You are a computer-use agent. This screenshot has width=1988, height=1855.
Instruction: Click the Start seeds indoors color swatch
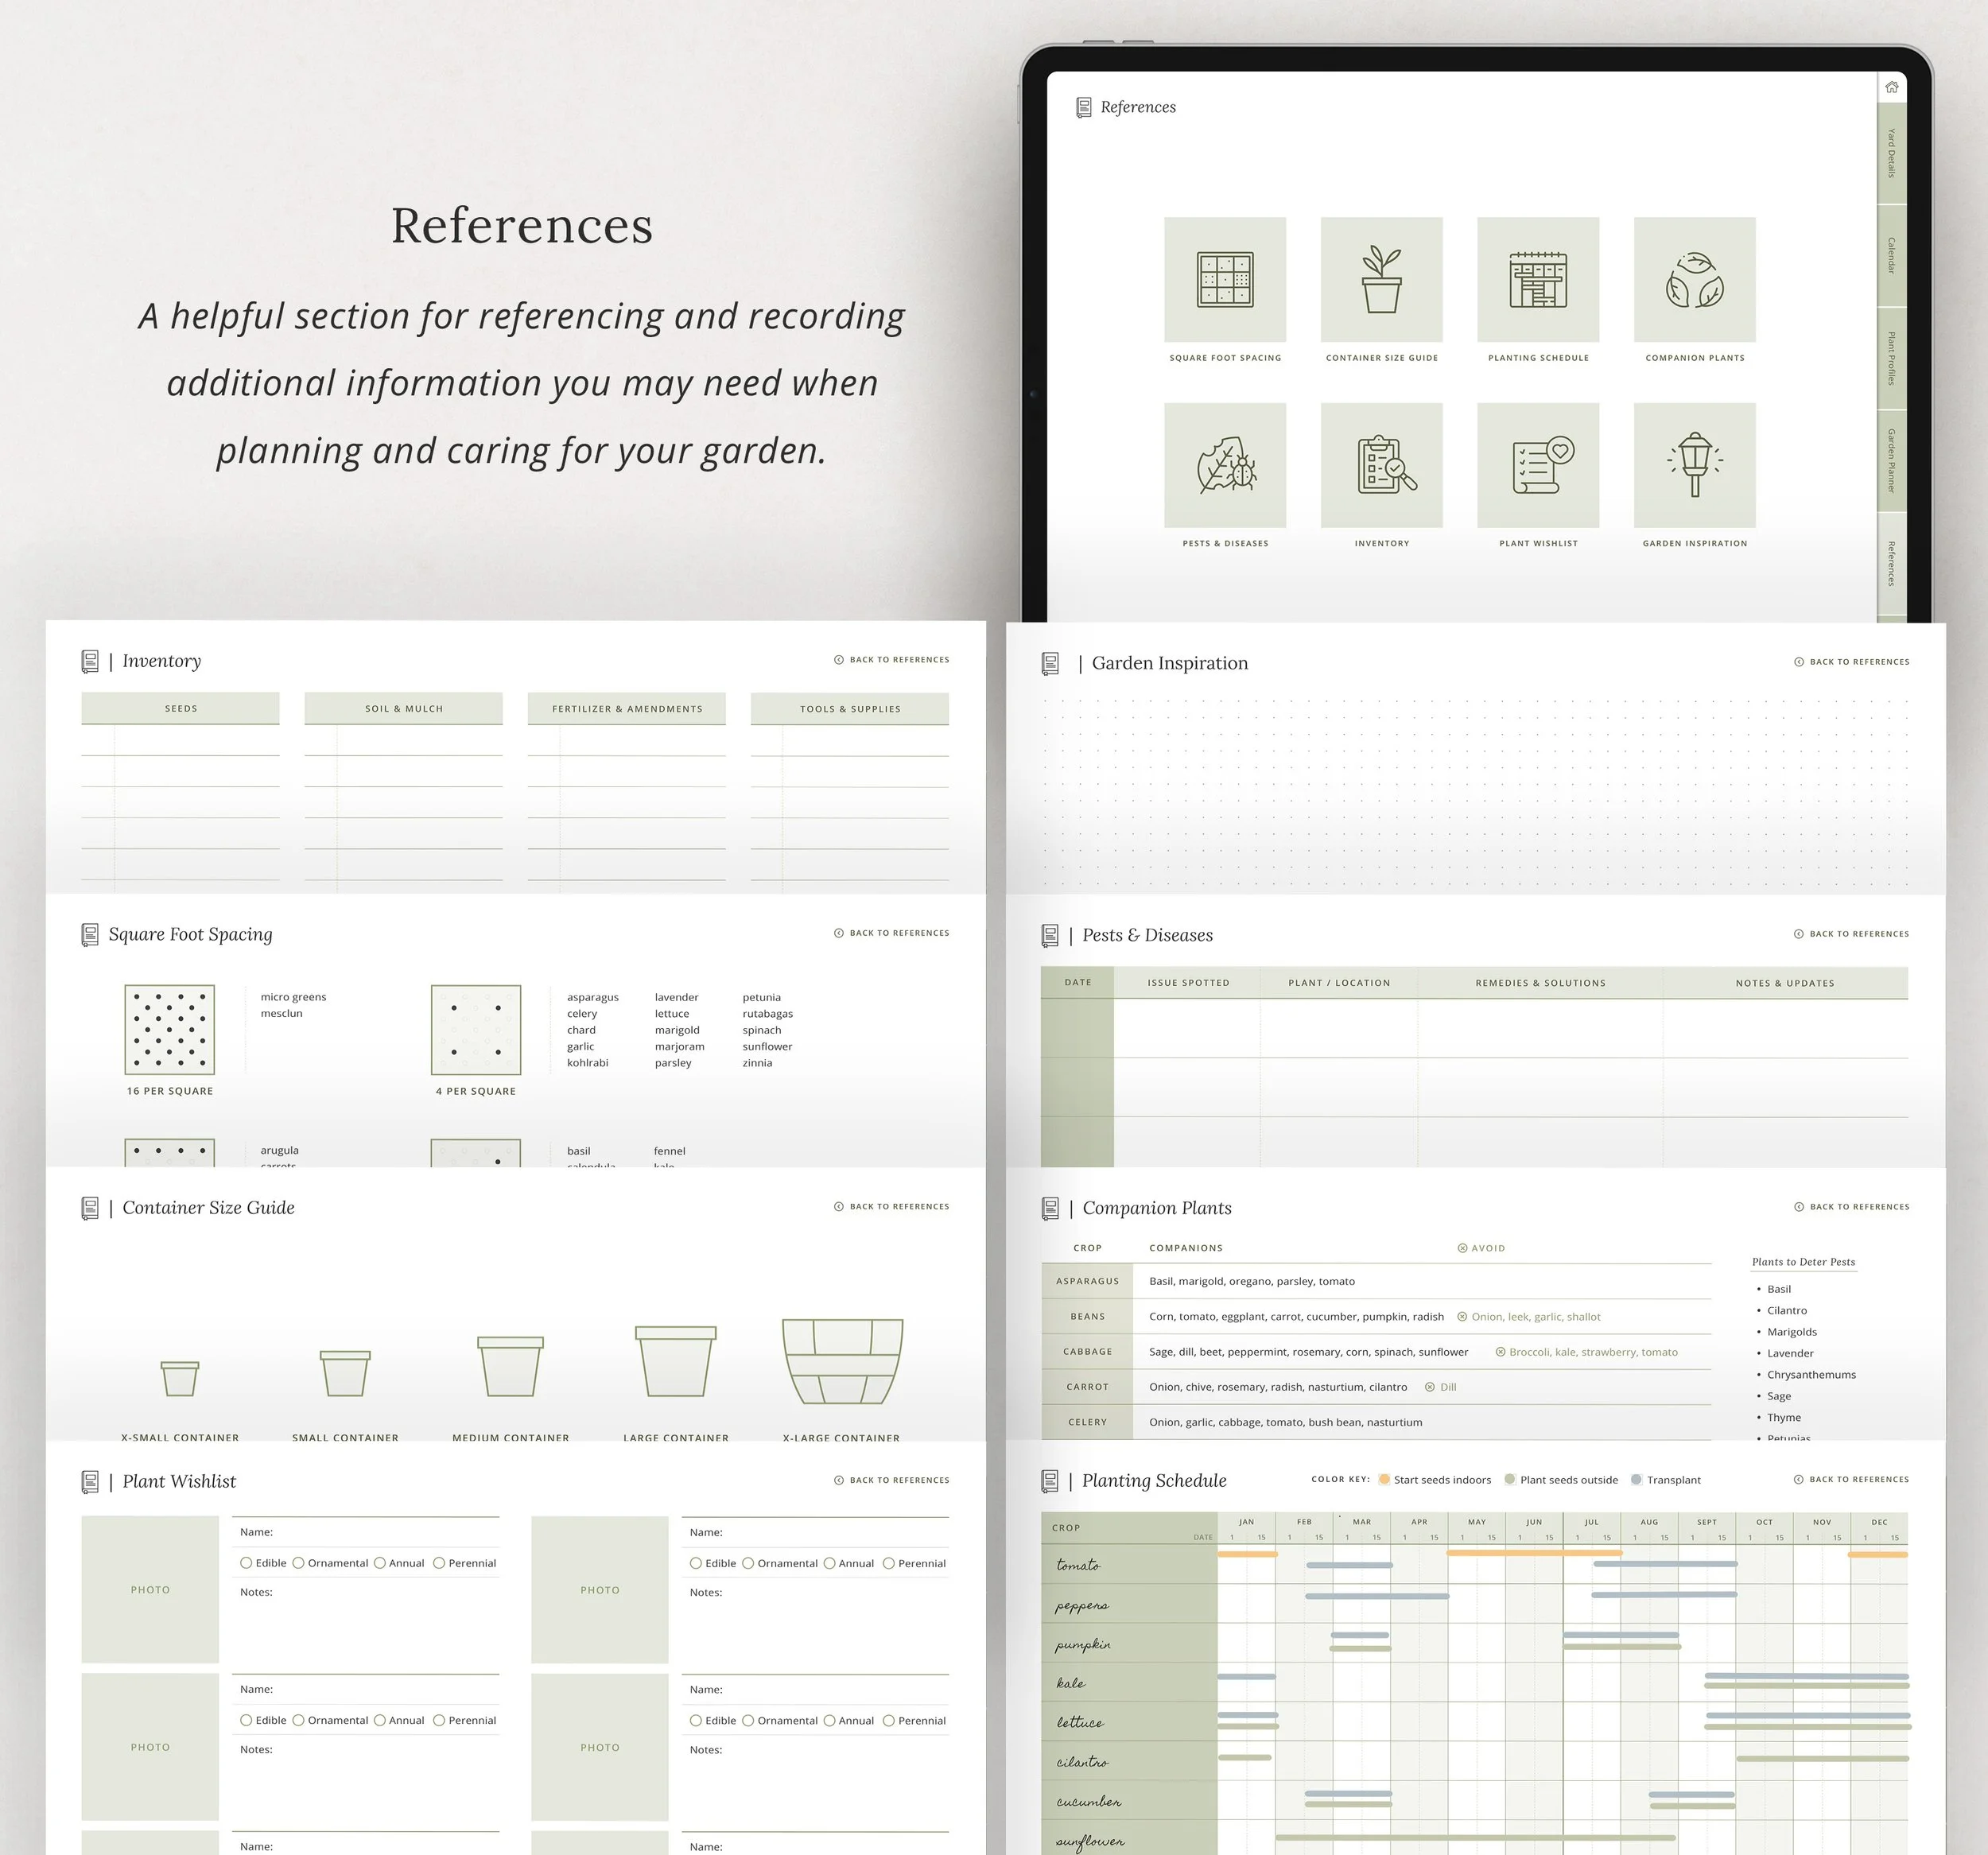coord(1385,1479)
